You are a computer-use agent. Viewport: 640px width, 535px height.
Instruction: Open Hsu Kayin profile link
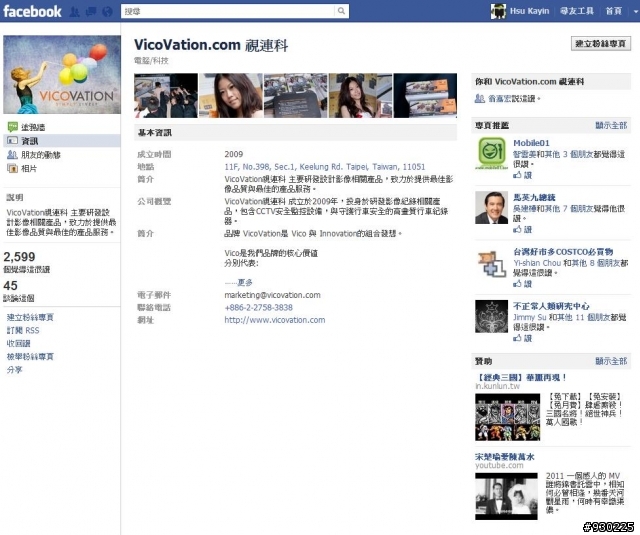pyautogui.click(x=529, y=11)
